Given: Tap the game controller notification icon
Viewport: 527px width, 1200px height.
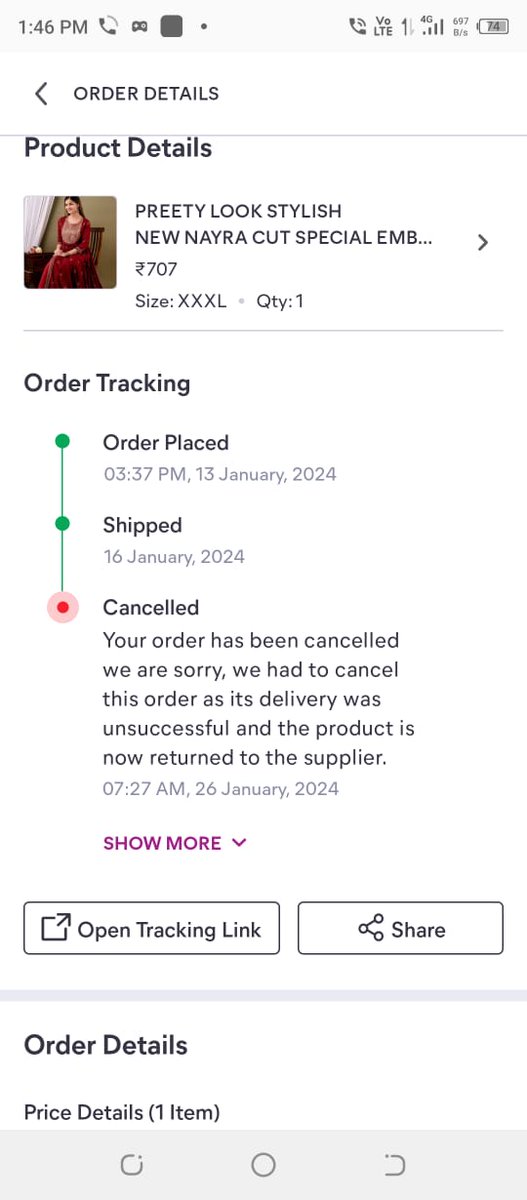Looking at the screenshot, I should tap(140, 27).
